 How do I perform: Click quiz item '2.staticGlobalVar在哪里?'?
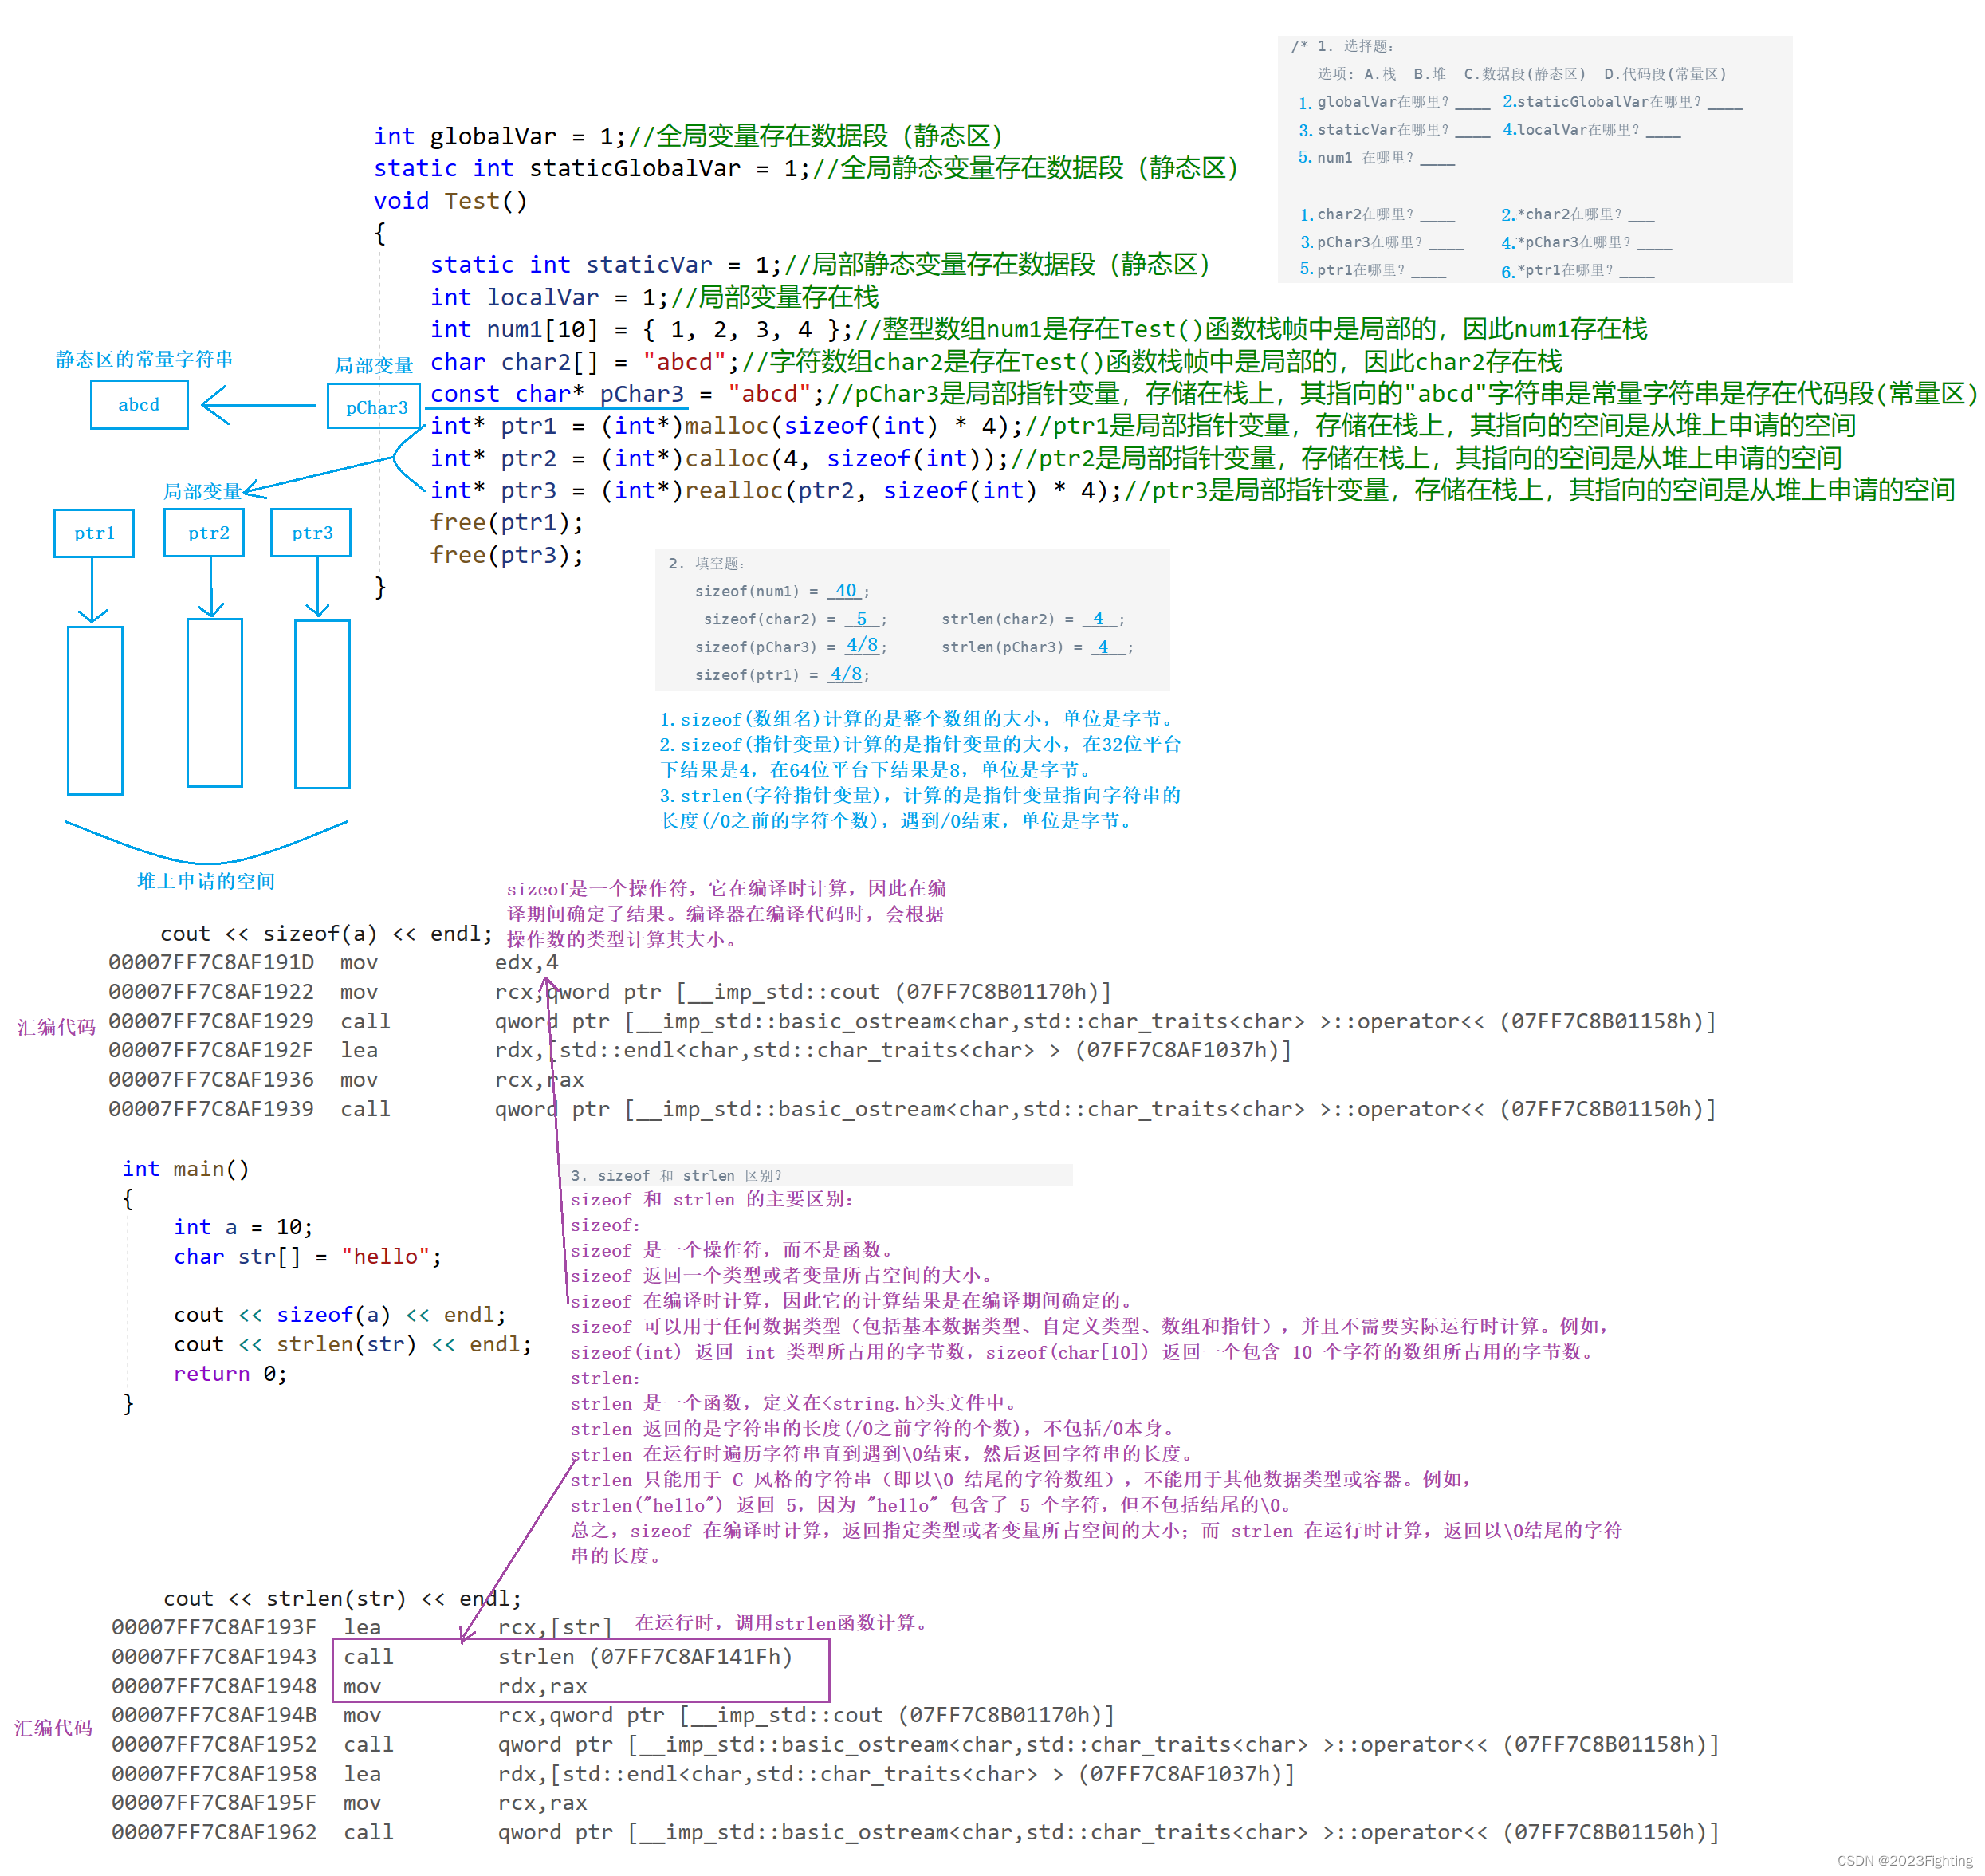pos(1622,102)
